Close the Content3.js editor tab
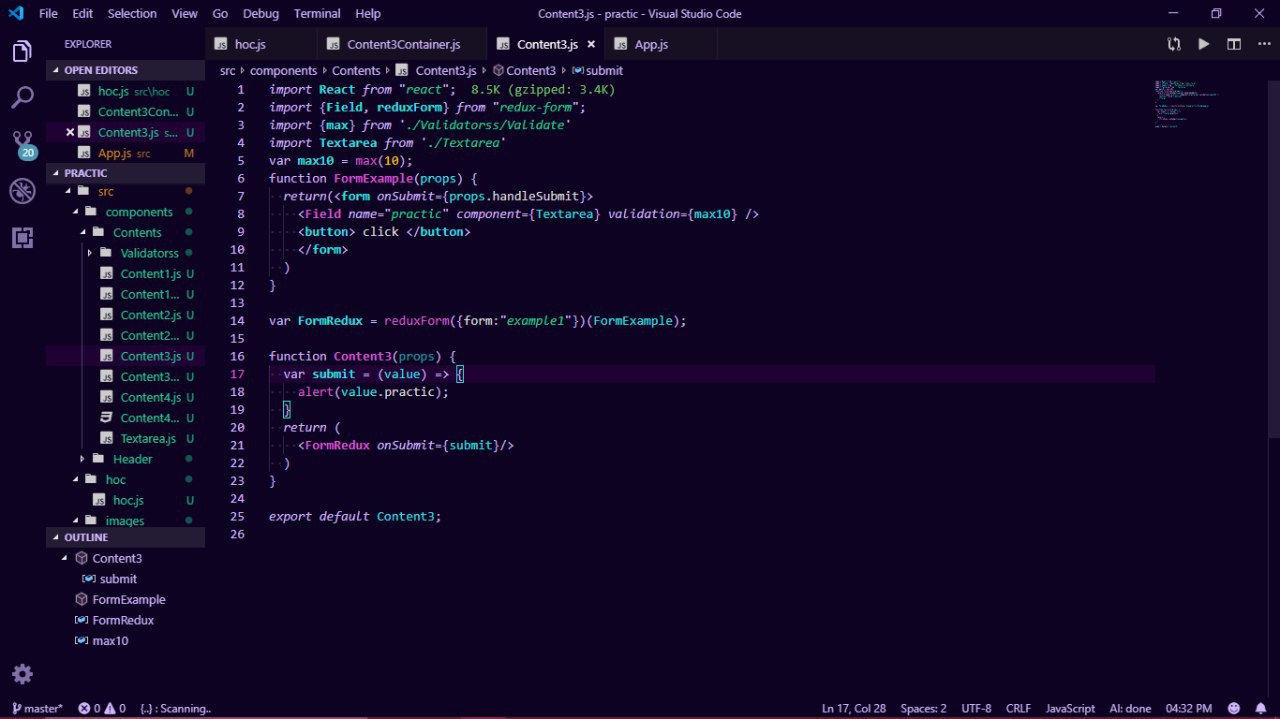1280x719 pixels. (591, 44)
